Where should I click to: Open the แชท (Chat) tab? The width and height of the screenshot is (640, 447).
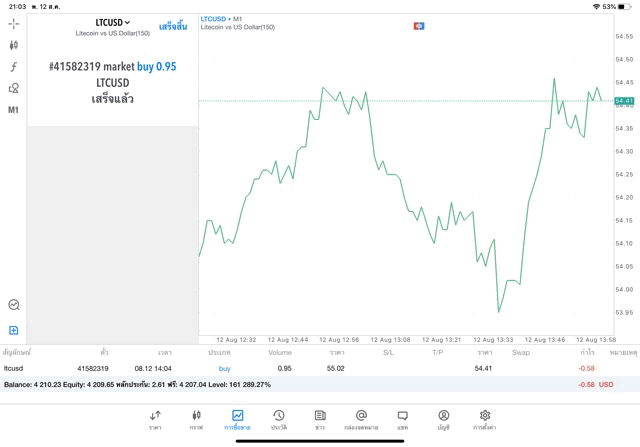402,420
